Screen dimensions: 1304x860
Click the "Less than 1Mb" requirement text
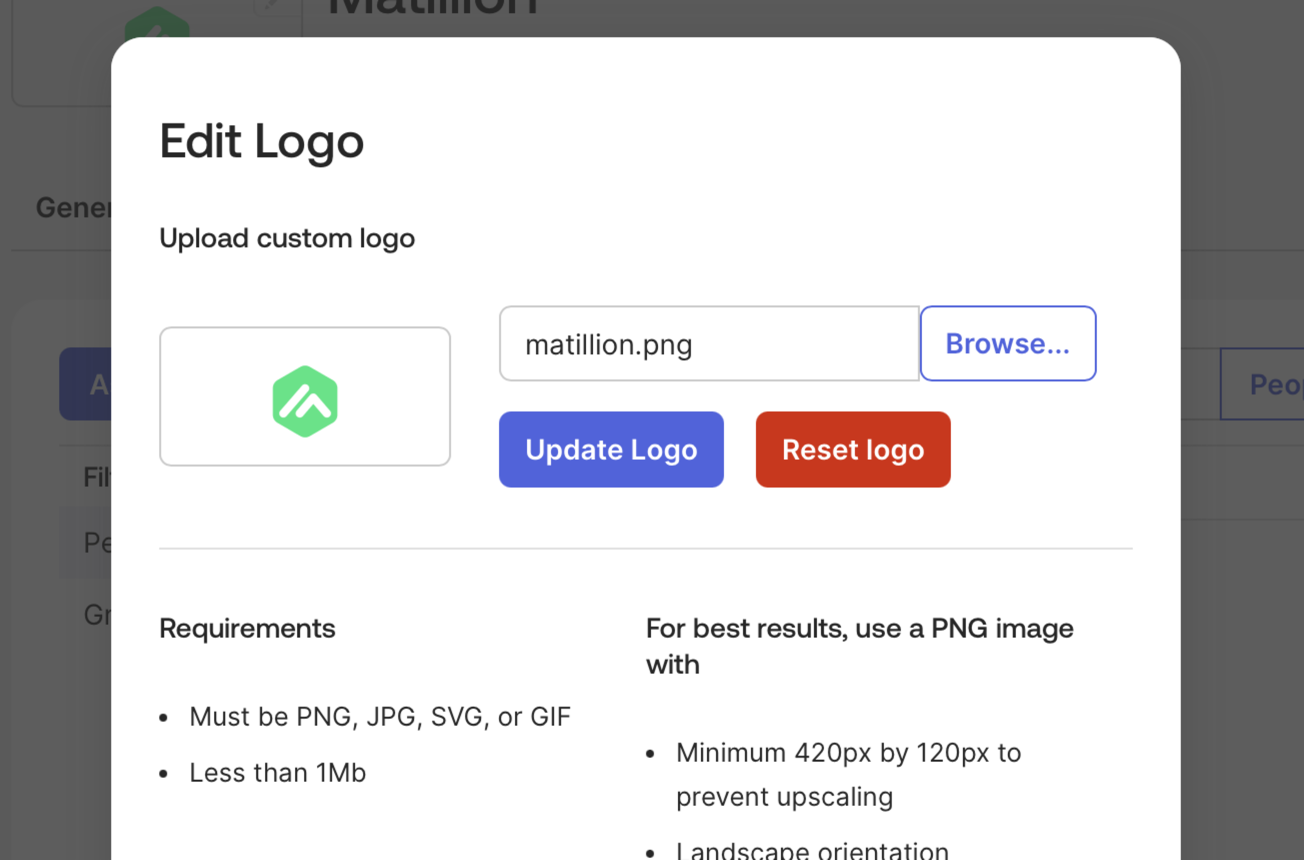(277, 773)
